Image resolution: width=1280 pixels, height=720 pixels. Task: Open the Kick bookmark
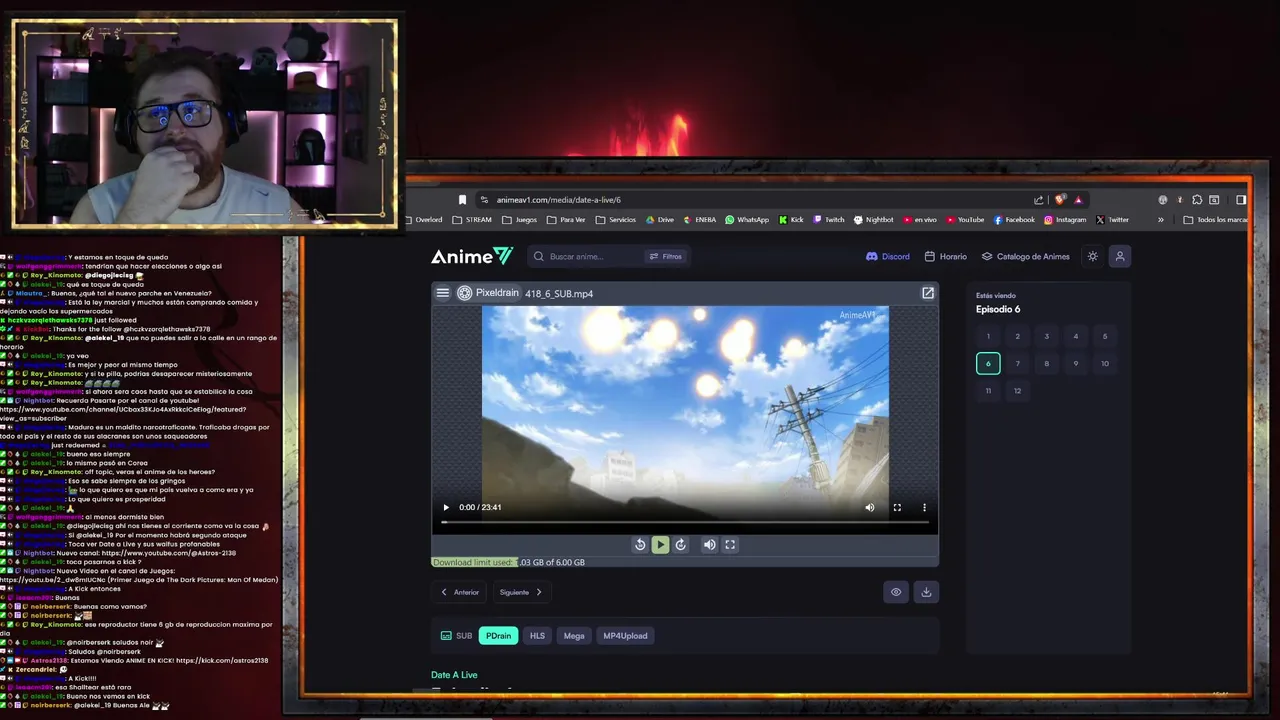click(791, 220)
